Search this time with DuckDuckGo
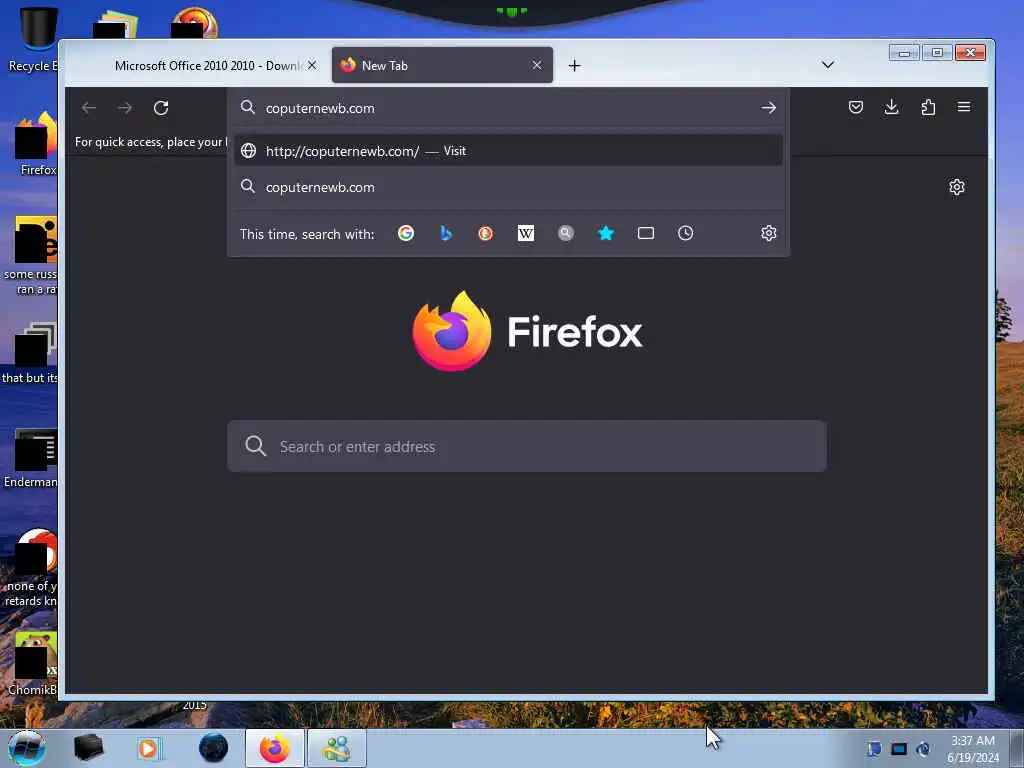The height and width of the screenshot is (768, 1024). tap(485, 233)
